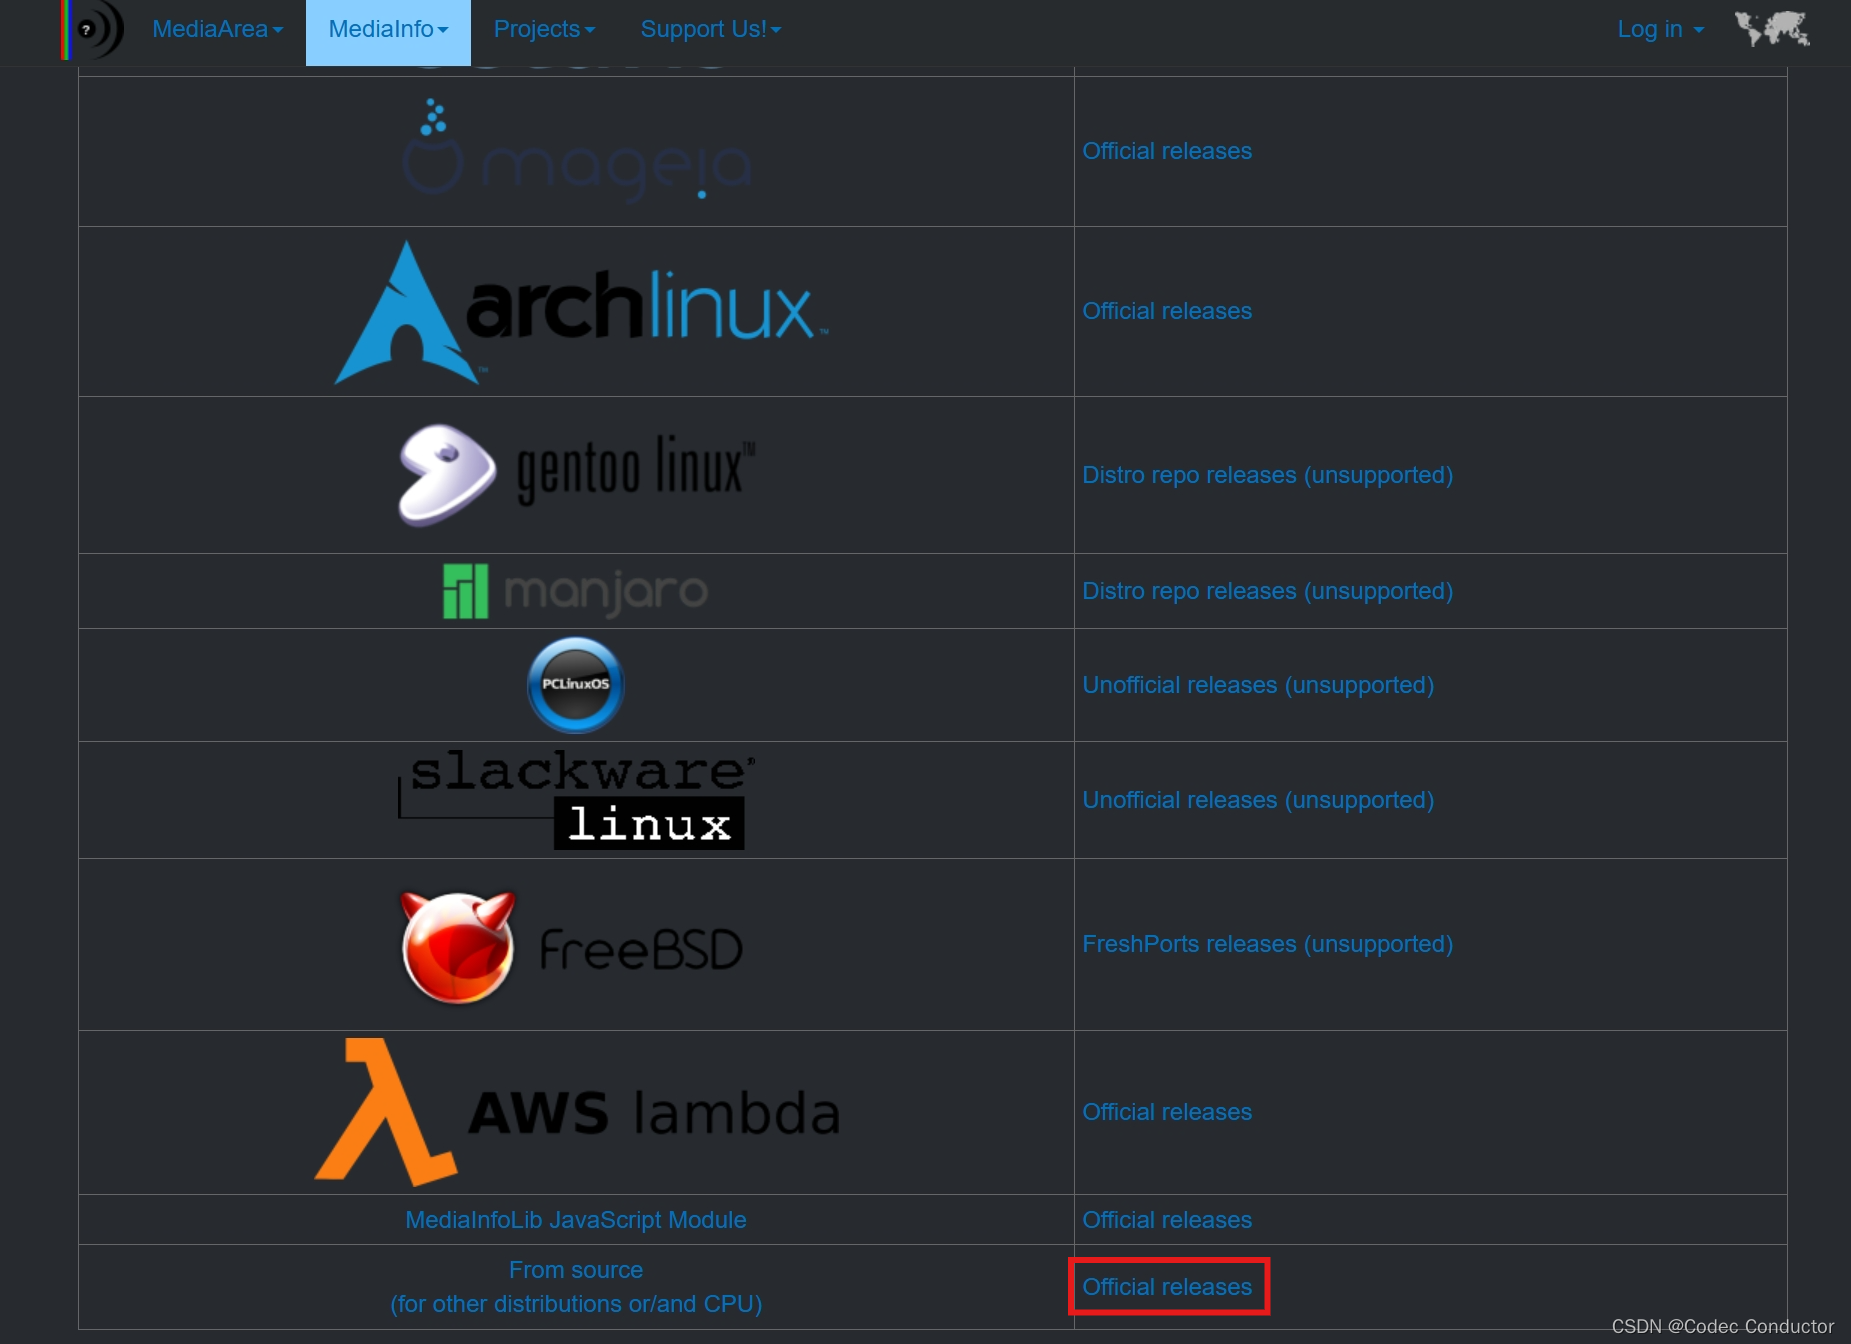Click the From source link
Viewport: 1851px width, 1344px height.
[576, 1287]
